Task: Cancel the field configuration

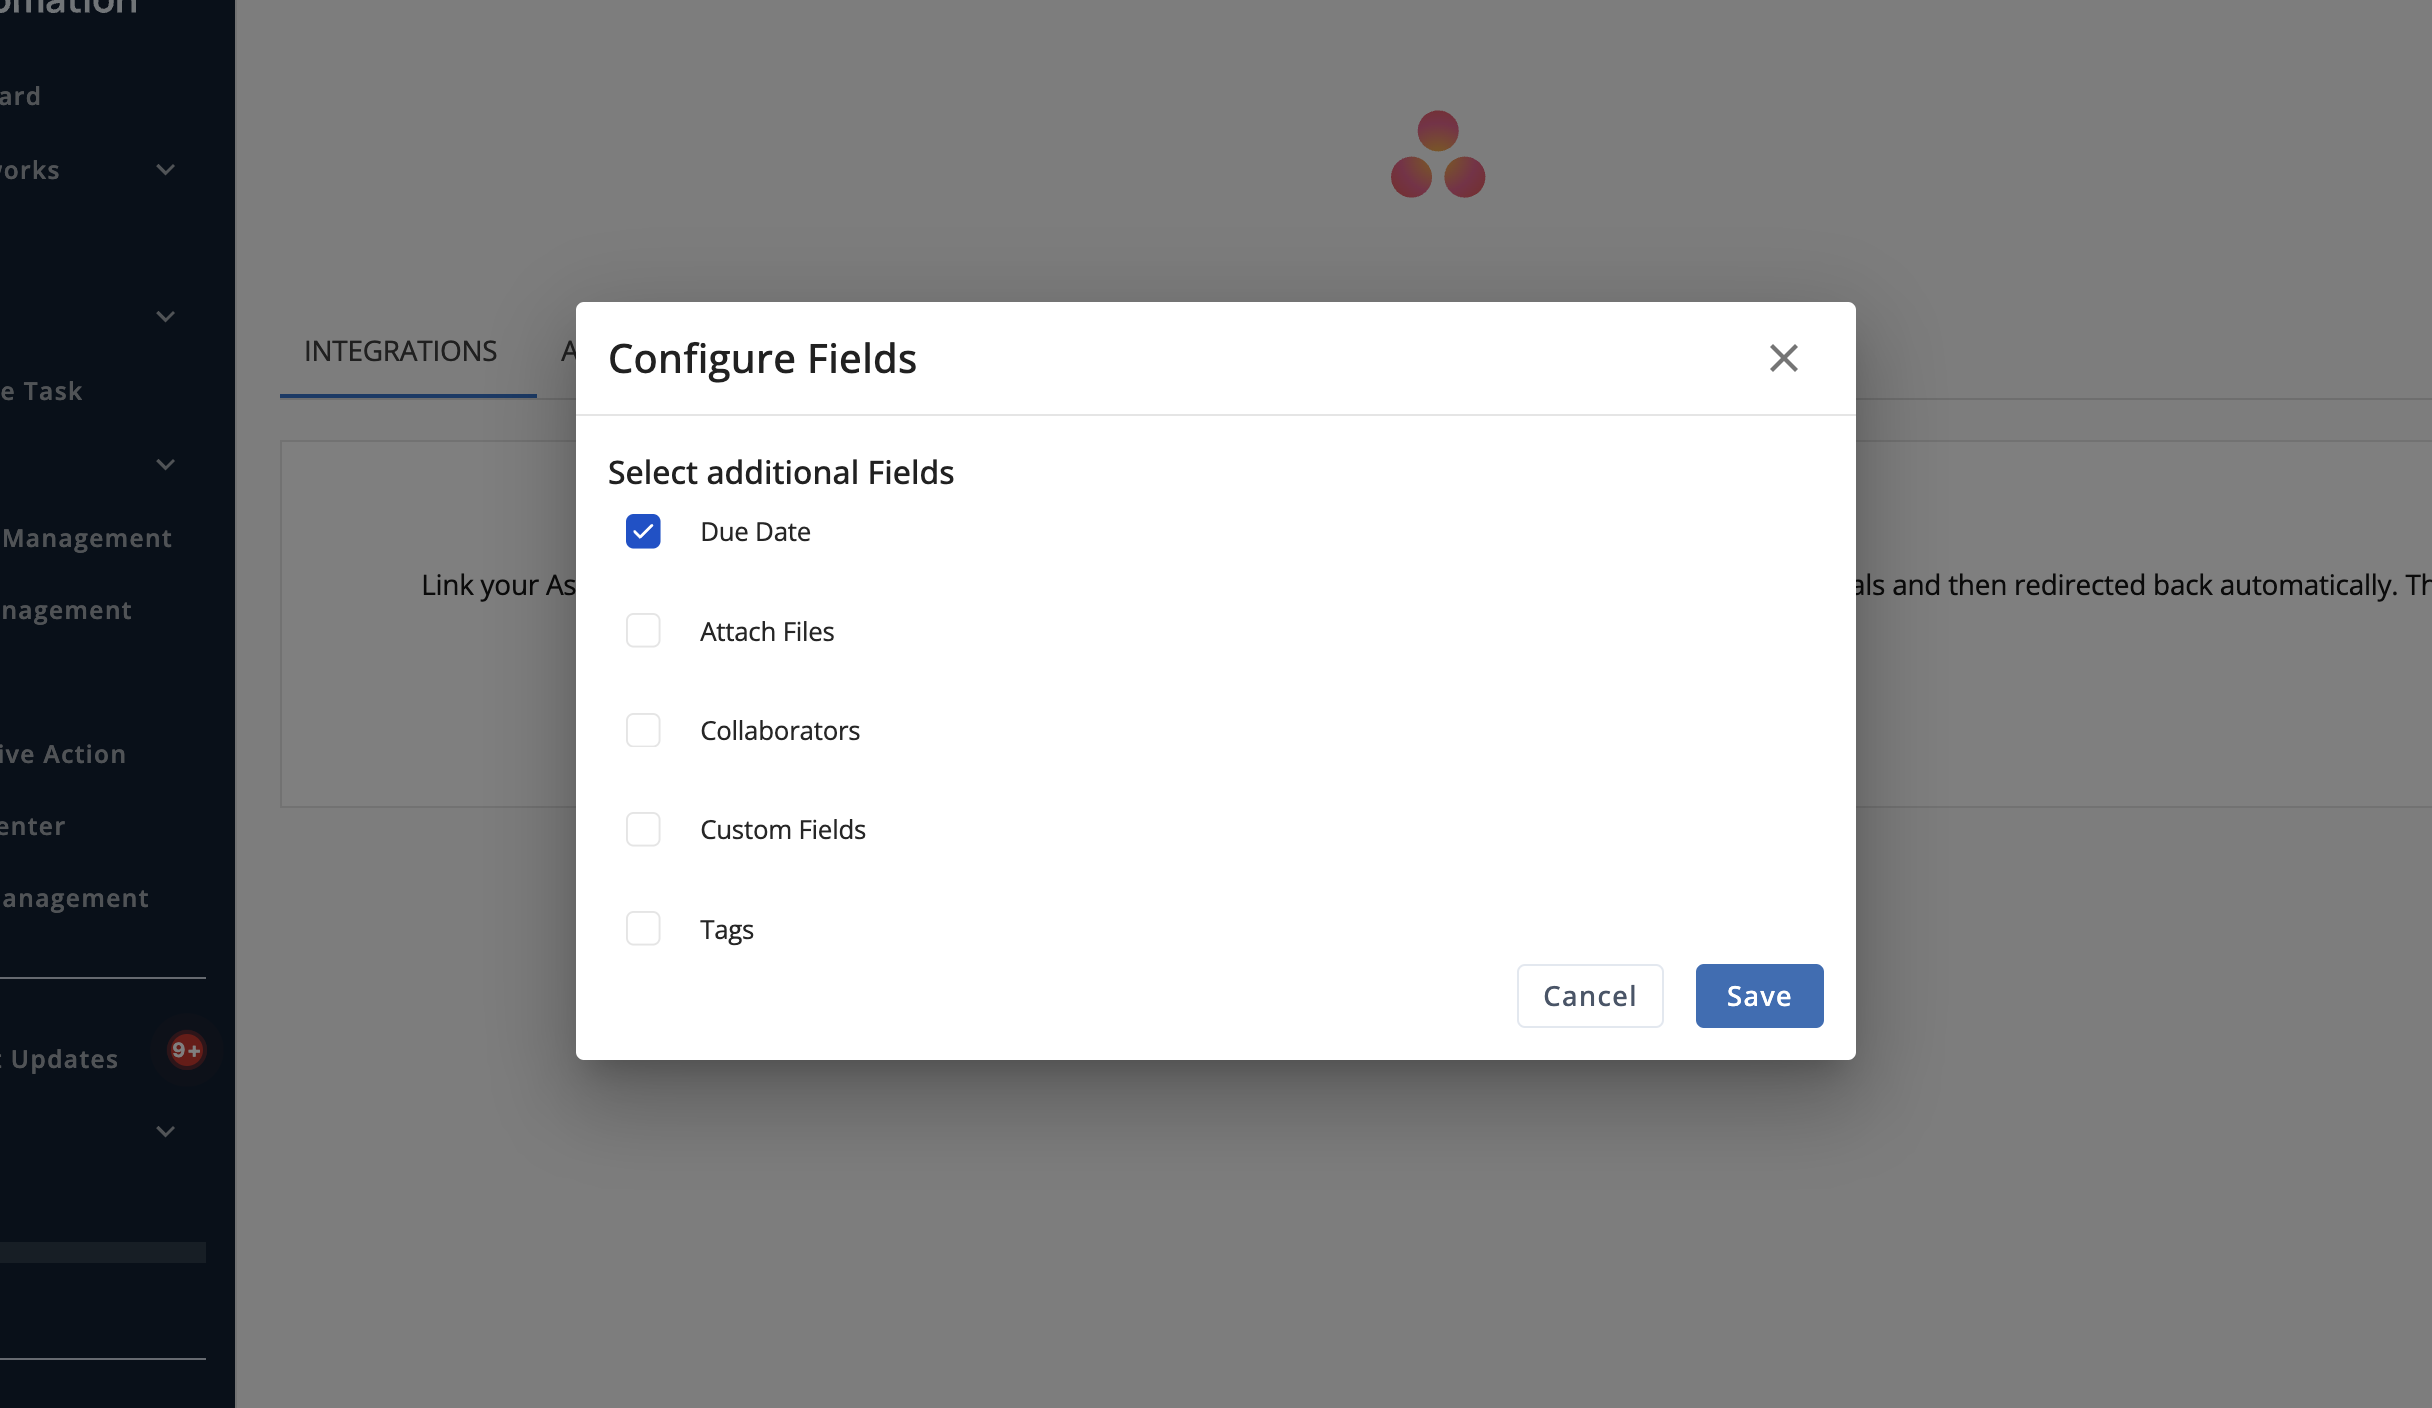Action: [1590, 996]
